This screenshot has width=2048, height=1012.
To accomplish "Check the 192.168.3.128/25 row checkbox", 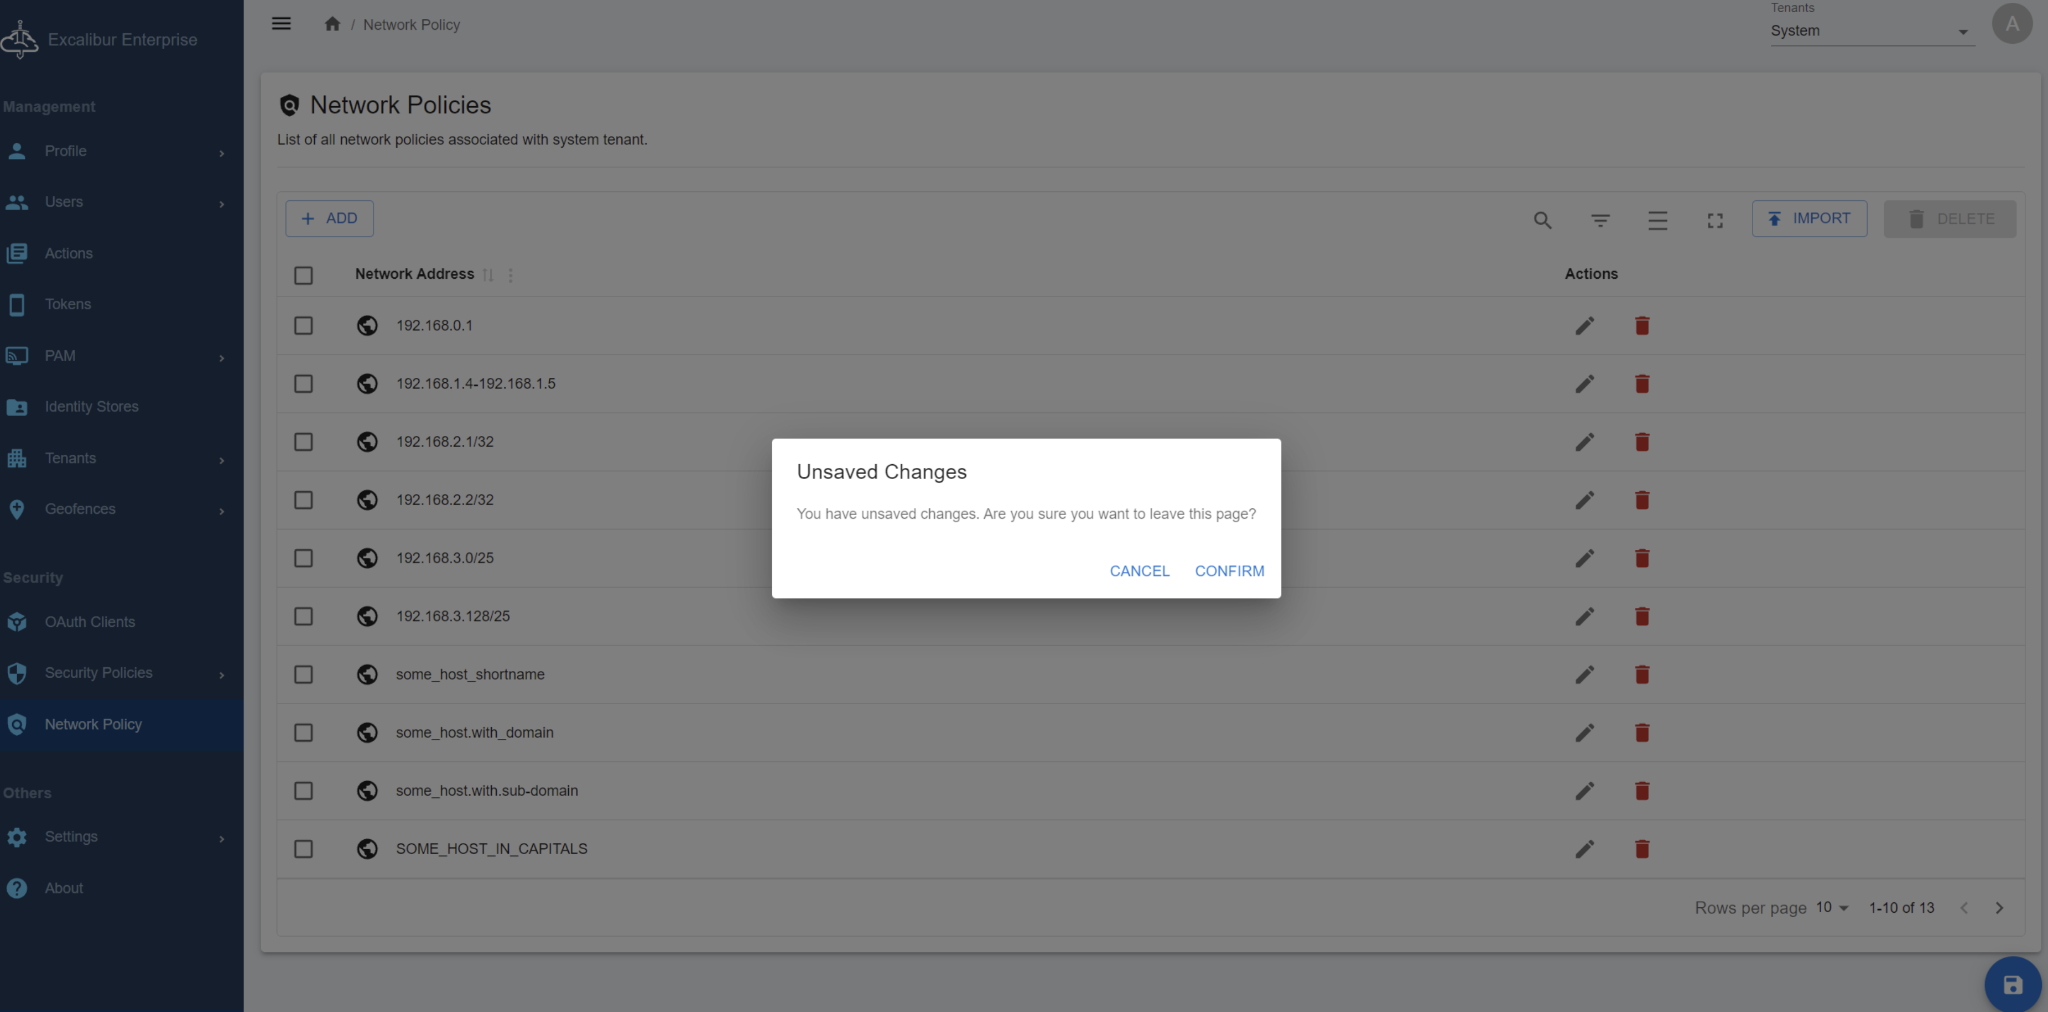I will [x=303, y=616].
